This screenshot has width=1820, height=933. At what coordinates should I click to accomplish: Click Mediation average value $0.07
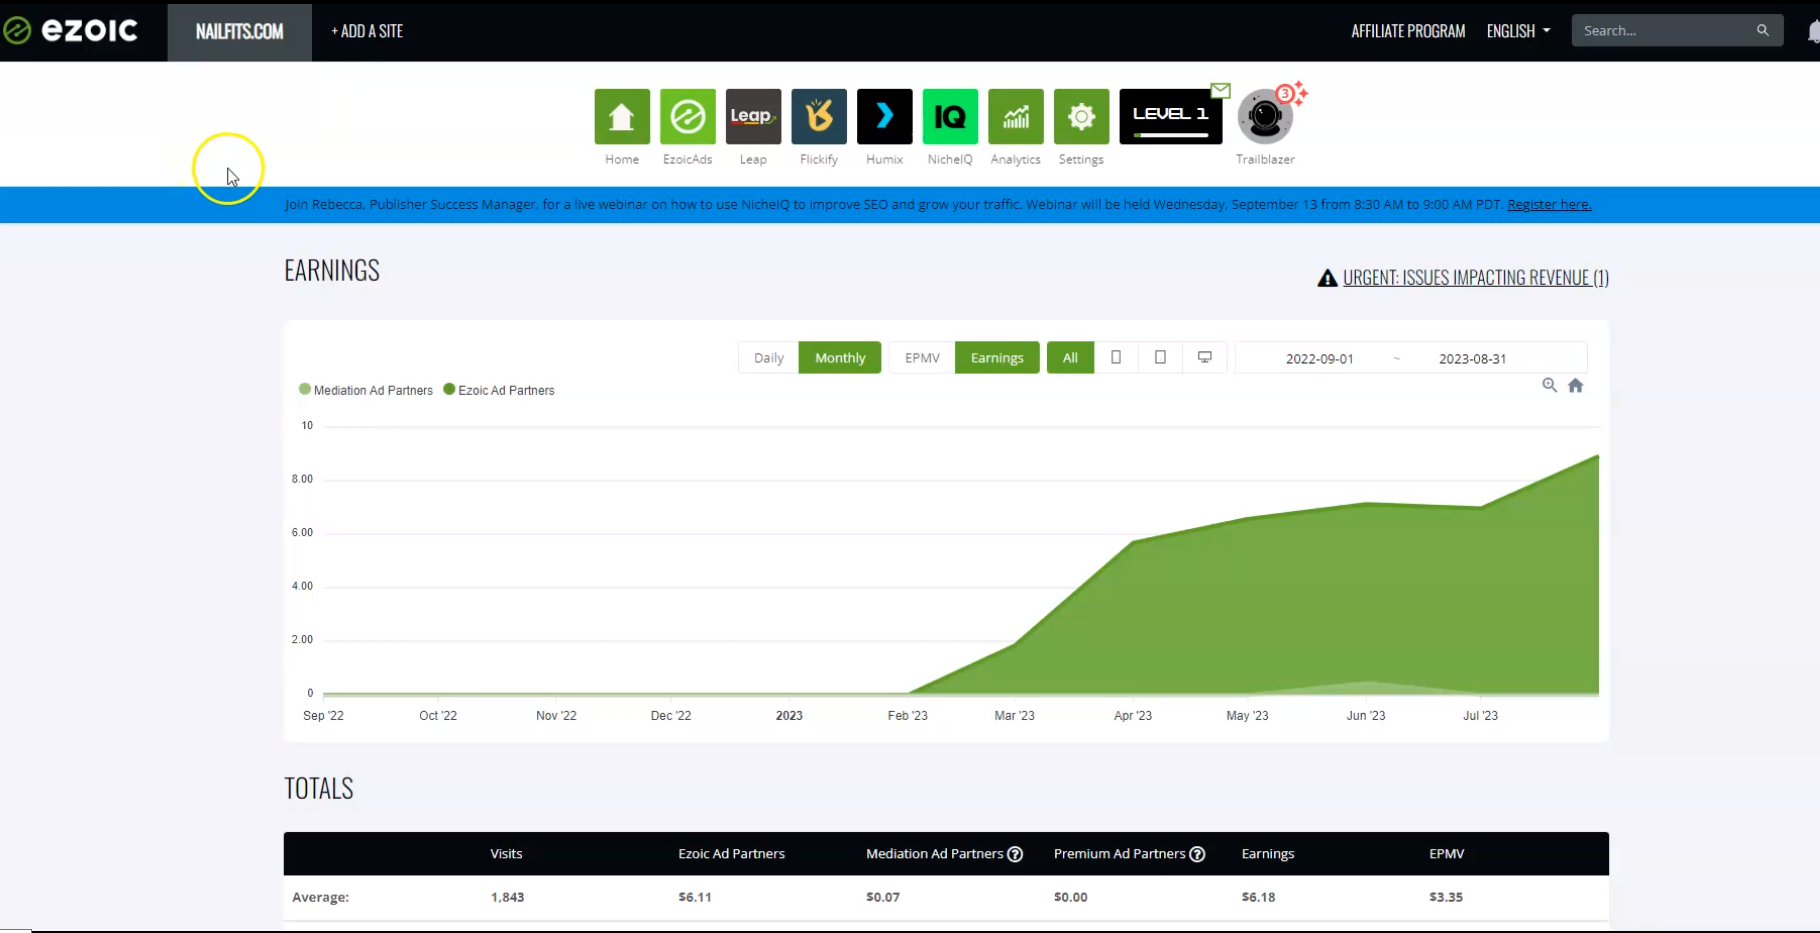(x=883, y=897)
